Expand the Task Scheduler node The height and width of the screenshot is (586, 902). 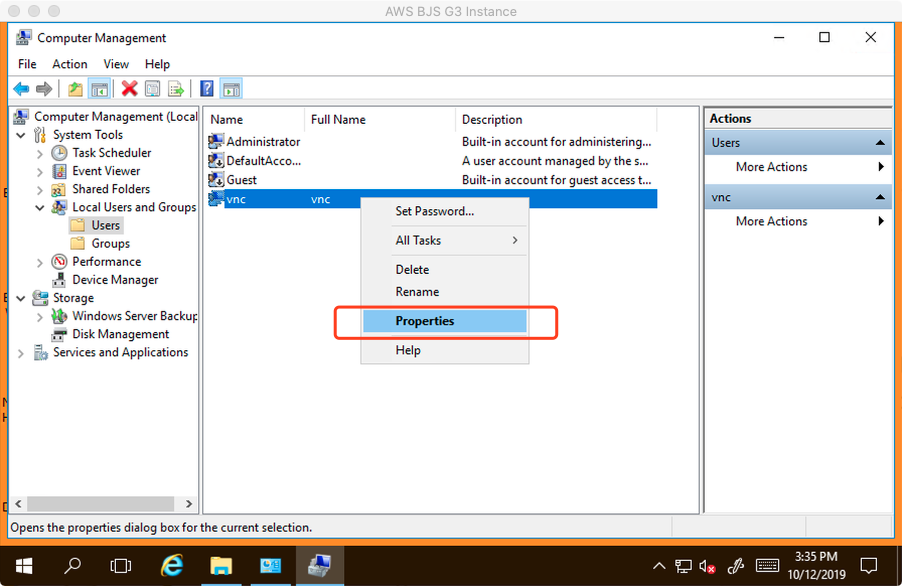(x=40, y=154)
